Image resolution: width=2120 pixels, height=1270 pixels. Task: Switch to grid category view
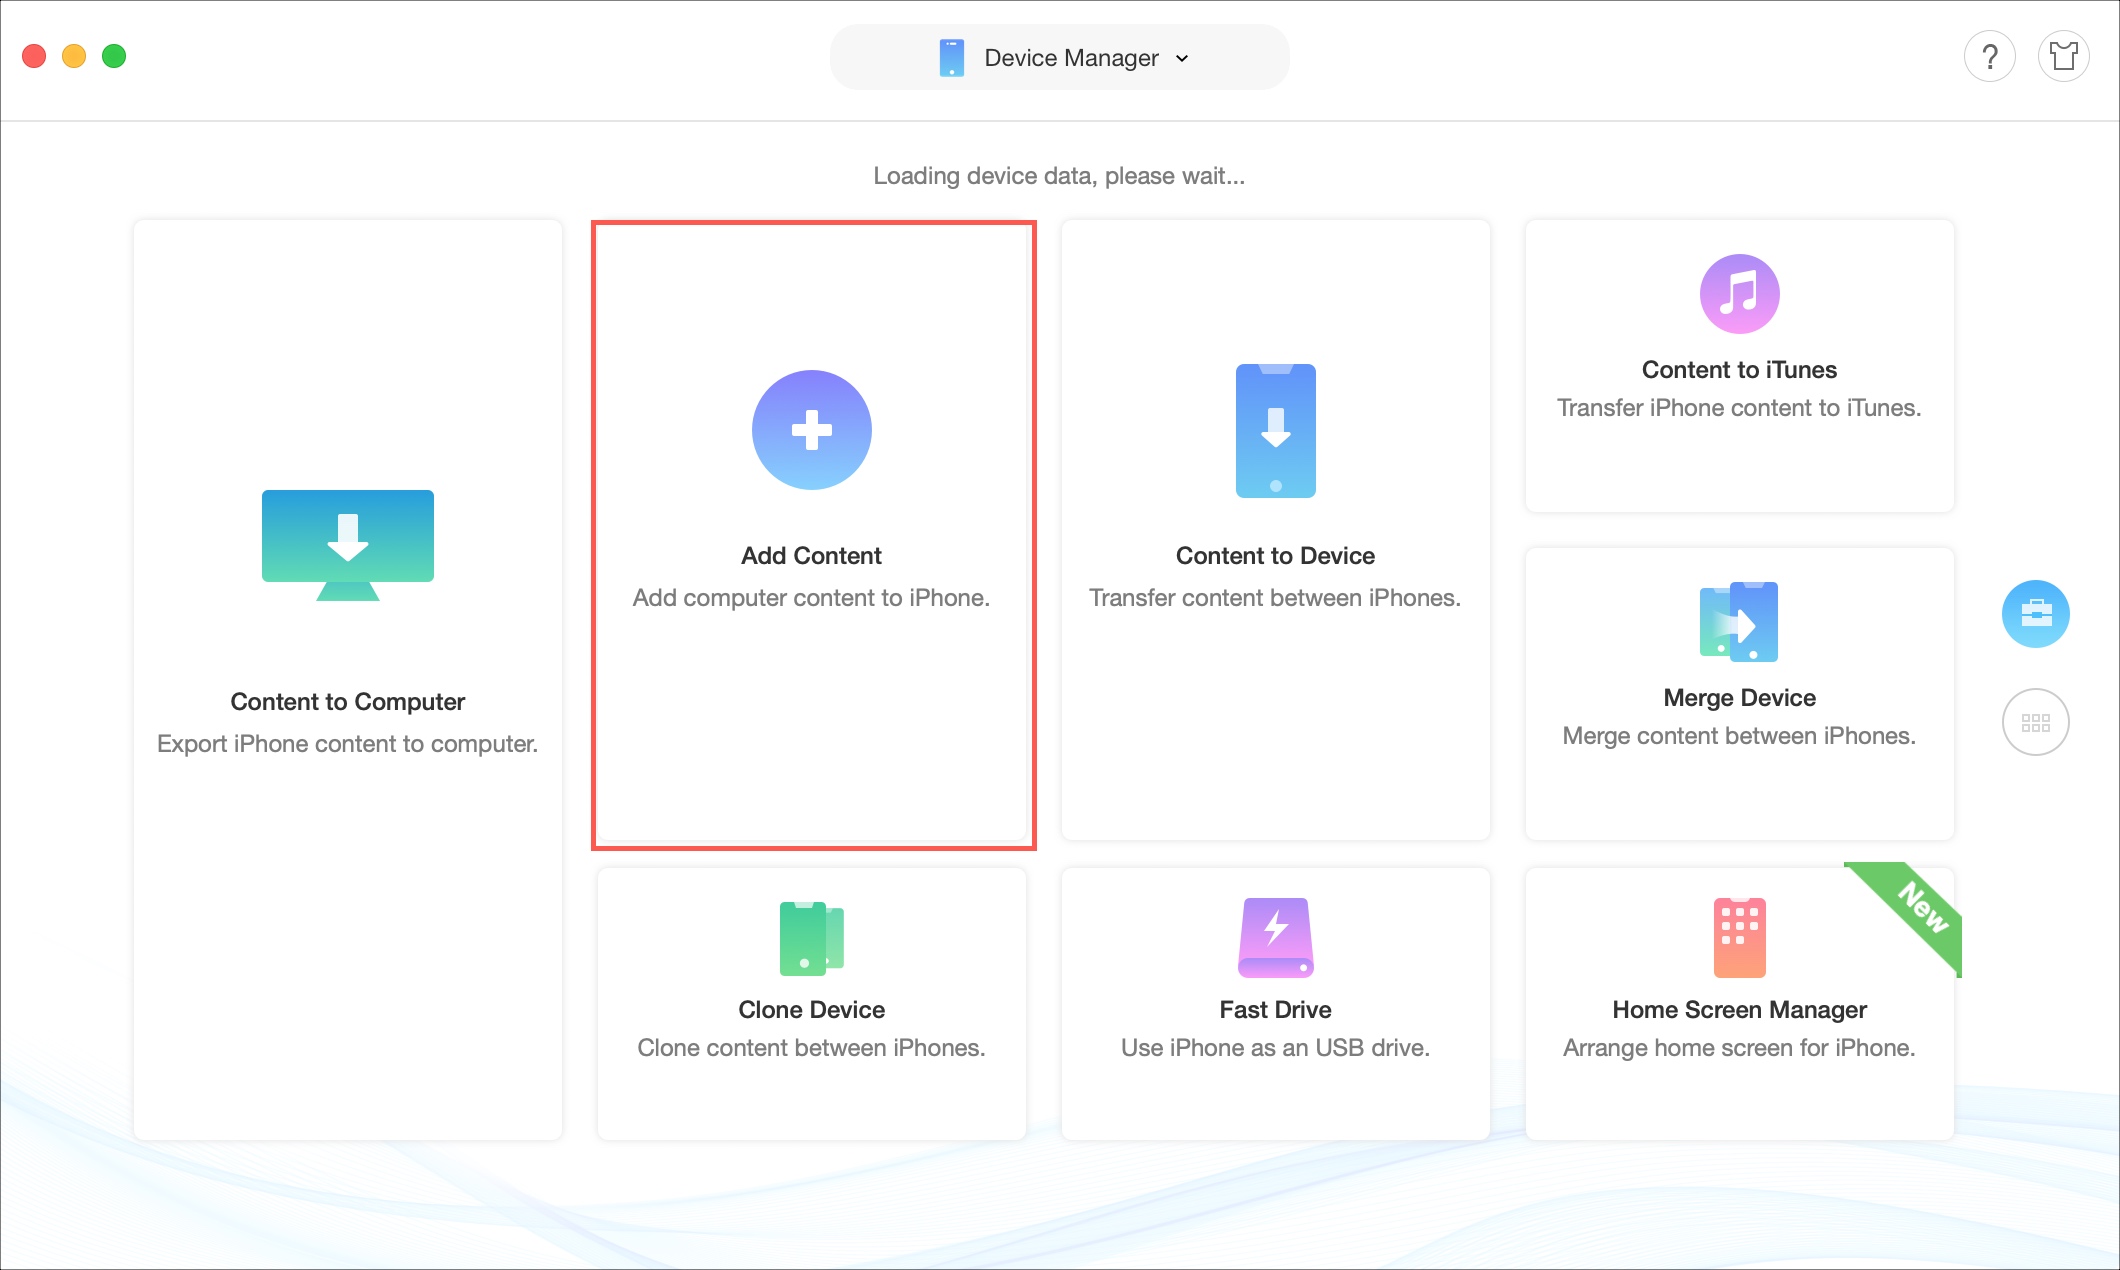pos(2035,722)
